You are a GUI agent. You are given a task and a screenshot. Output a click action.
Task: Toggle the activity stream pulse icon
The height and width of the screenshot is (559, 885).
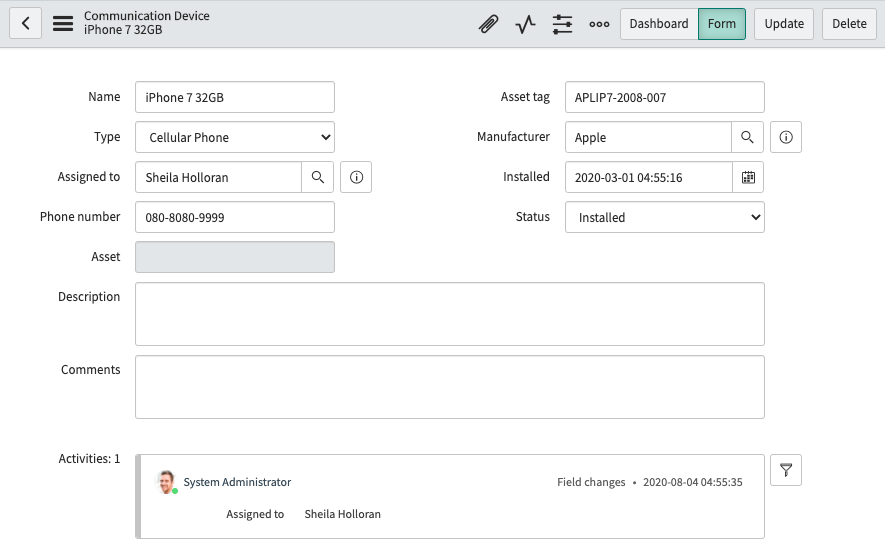tap(525, 24)
